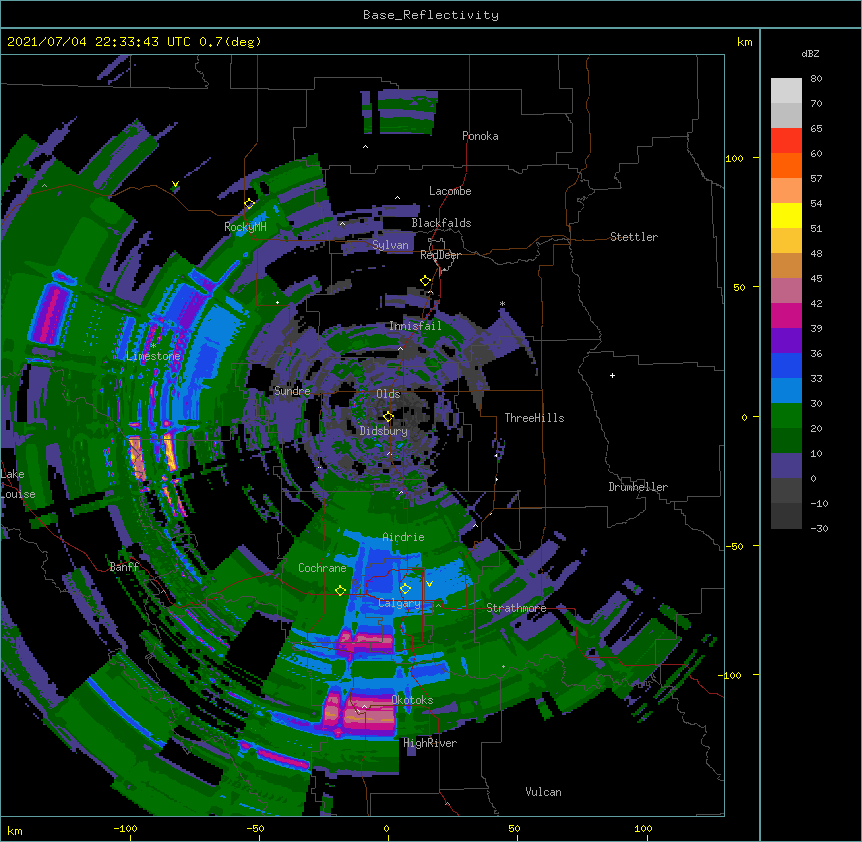
Task: Click the Lake Louise label
Action: coord(18,484)
